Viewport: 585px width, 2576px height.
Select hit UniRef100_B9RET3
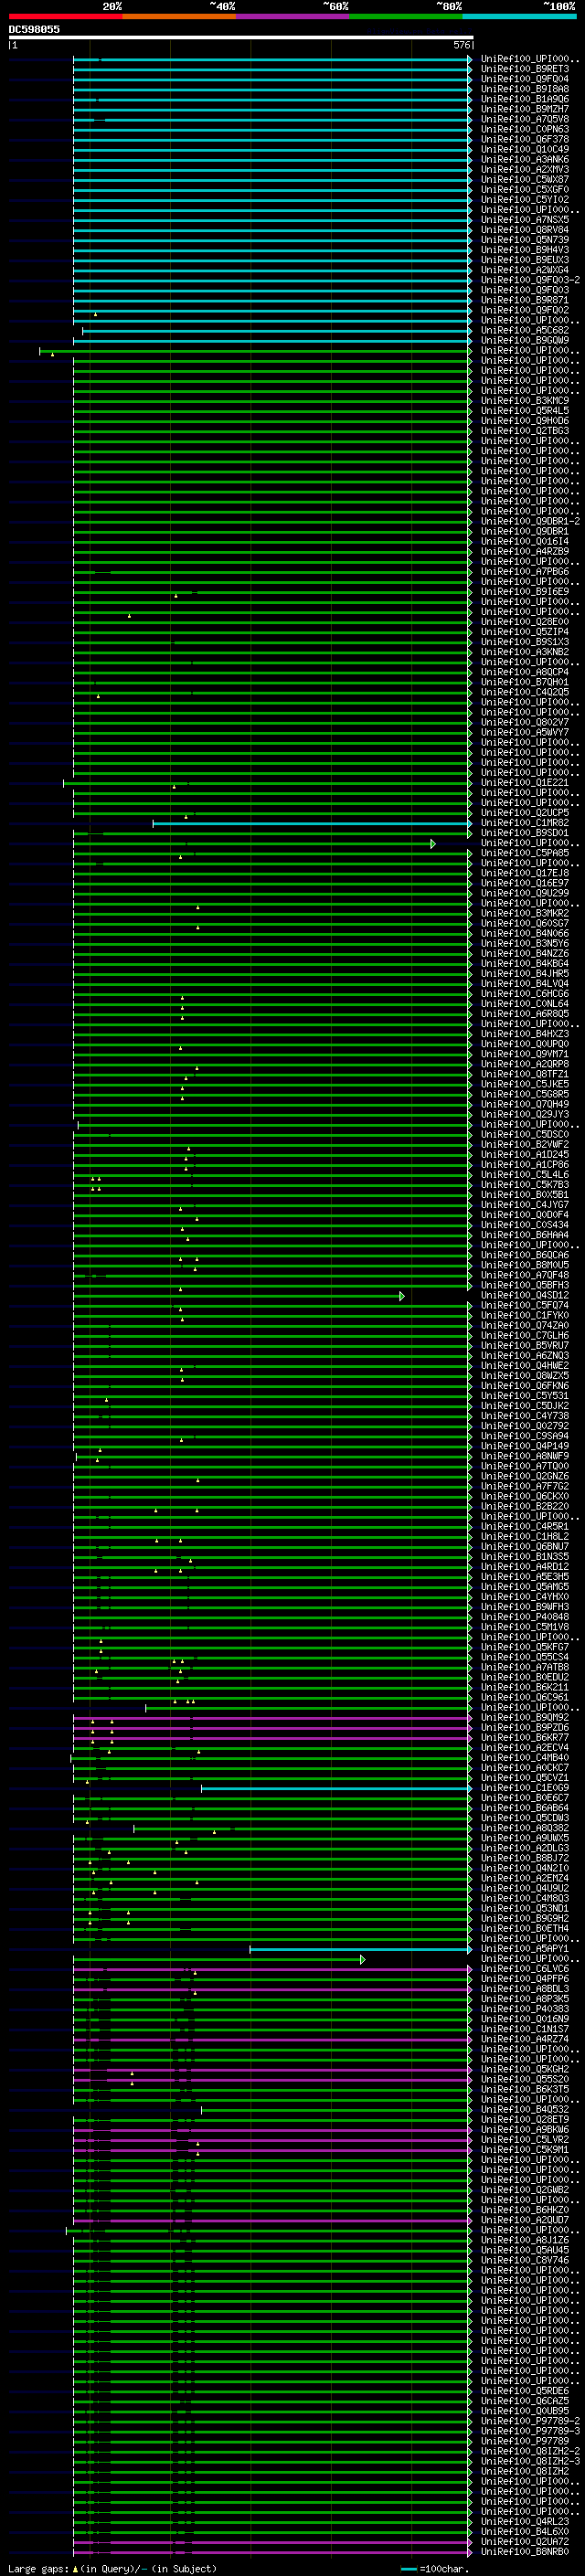point(525,69)
